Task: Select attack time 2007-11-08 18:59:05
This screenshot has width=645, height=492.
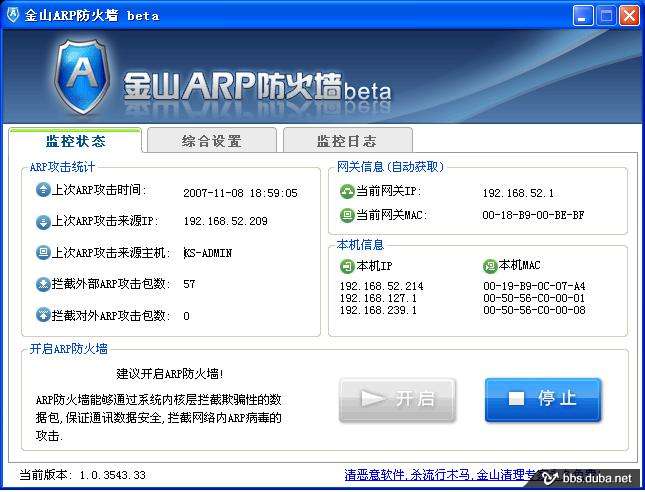Action: click(240, 193)
